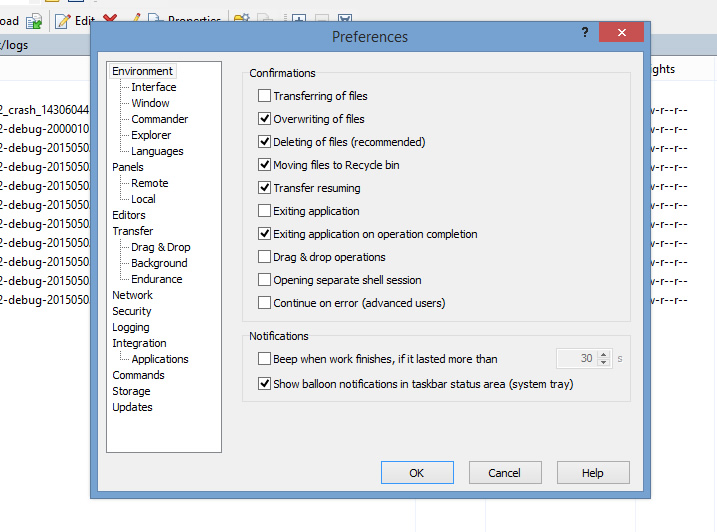Show the Updates preferences page
The image size is (717, 532).
(x=132, y=407)
